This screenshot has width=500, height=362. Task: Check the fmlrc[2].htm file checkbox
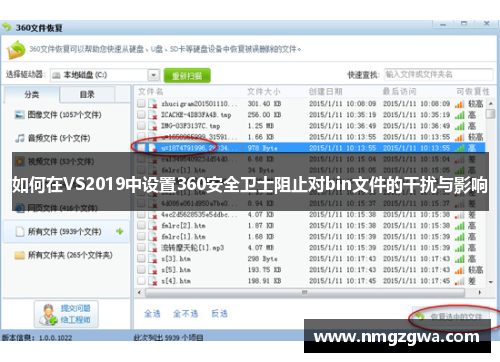[x=141, y=225]
